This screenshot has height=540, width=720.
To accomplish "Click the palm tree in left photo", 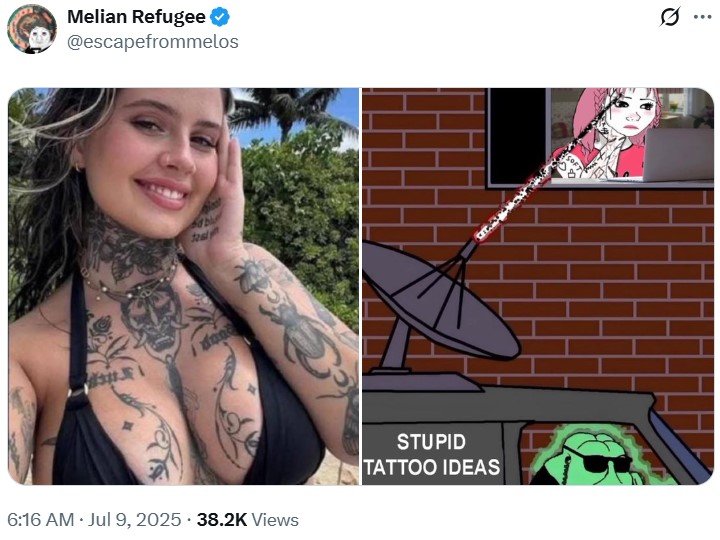I will [x=289, y=112].
